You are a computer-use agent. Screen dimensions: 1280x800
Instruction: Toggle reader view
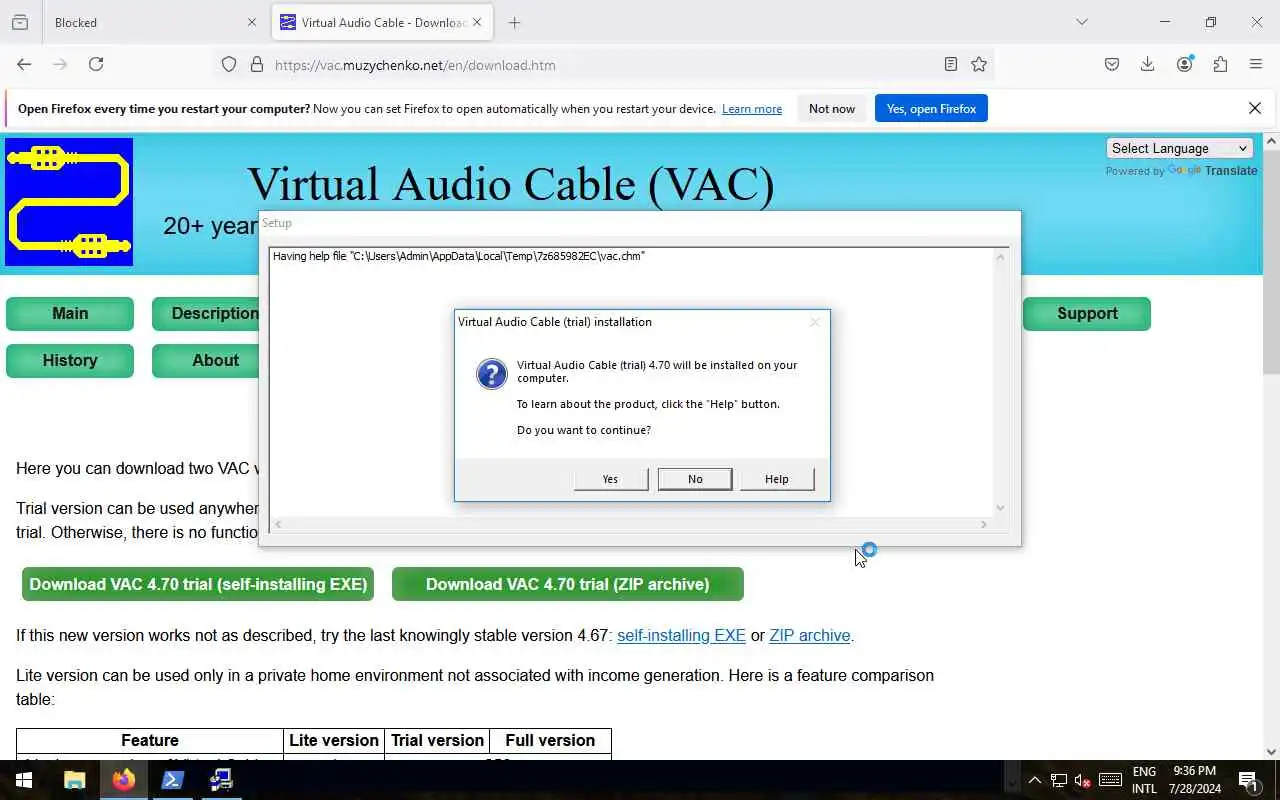951,64
